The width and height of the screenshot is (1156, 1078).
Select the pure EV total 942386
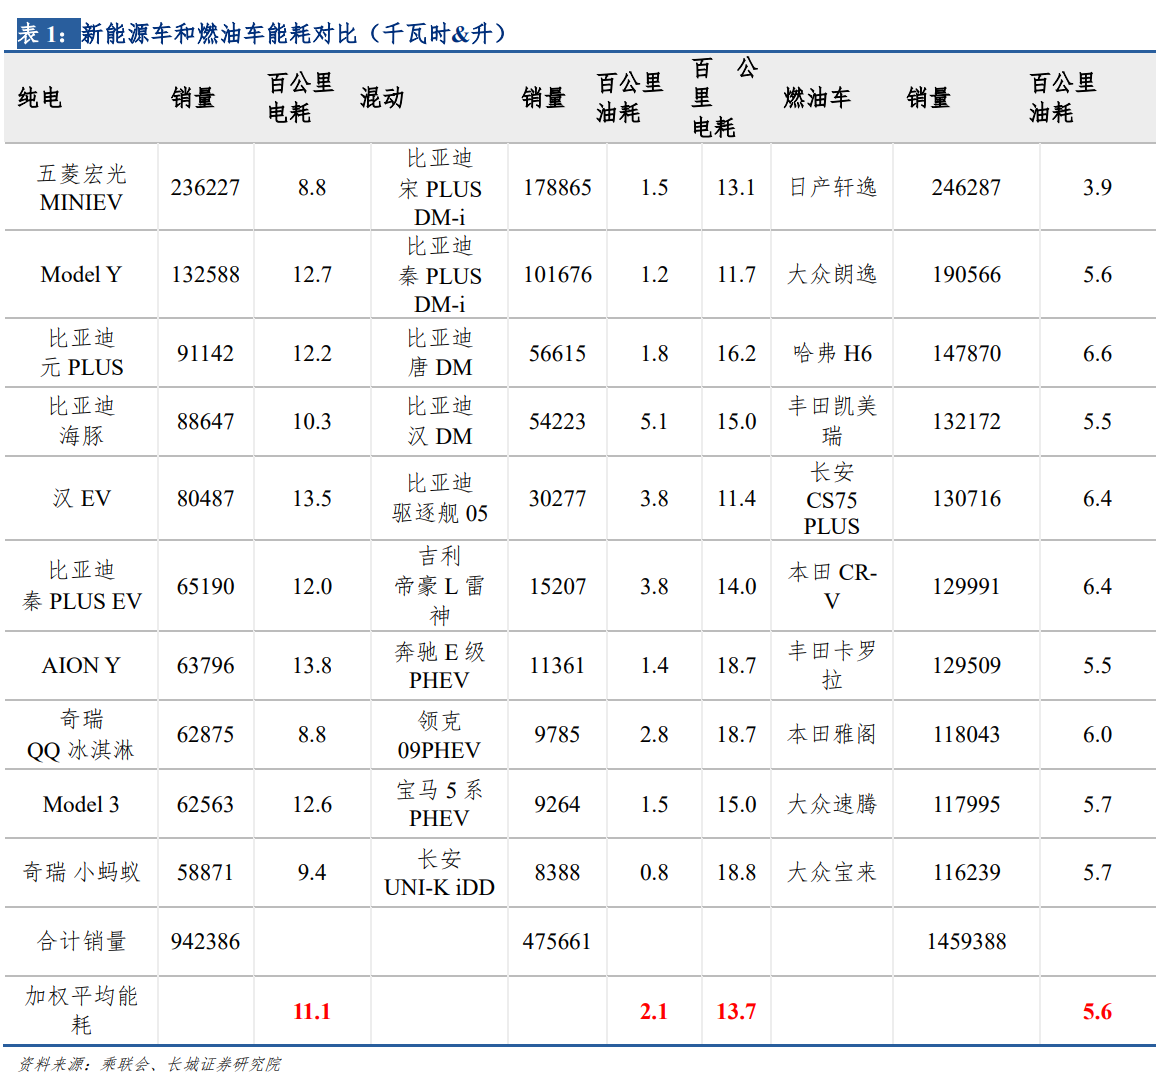pyautogui.click(x=205, y=942)
